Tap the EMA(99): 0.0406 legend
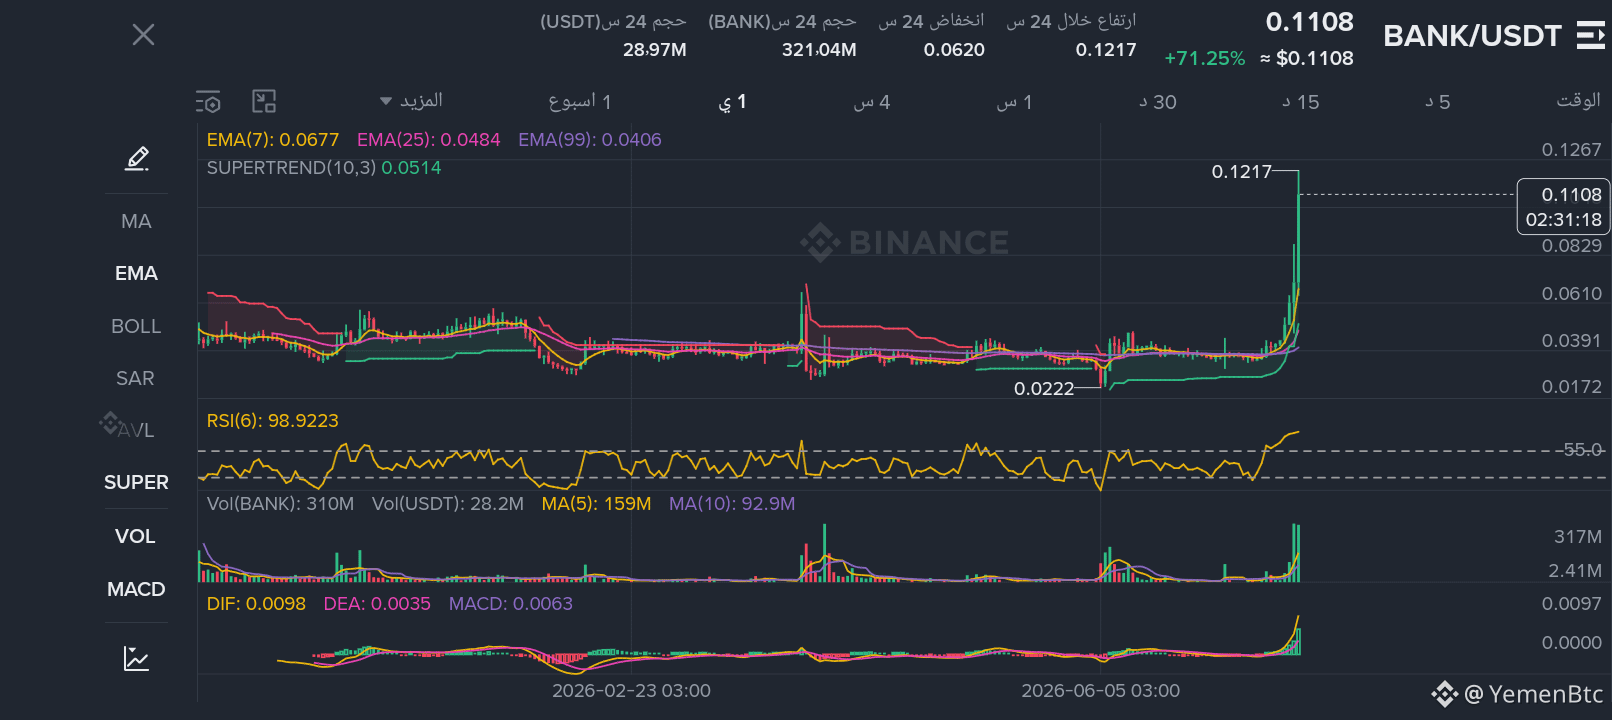1612x720 pixels. (590, 140)
